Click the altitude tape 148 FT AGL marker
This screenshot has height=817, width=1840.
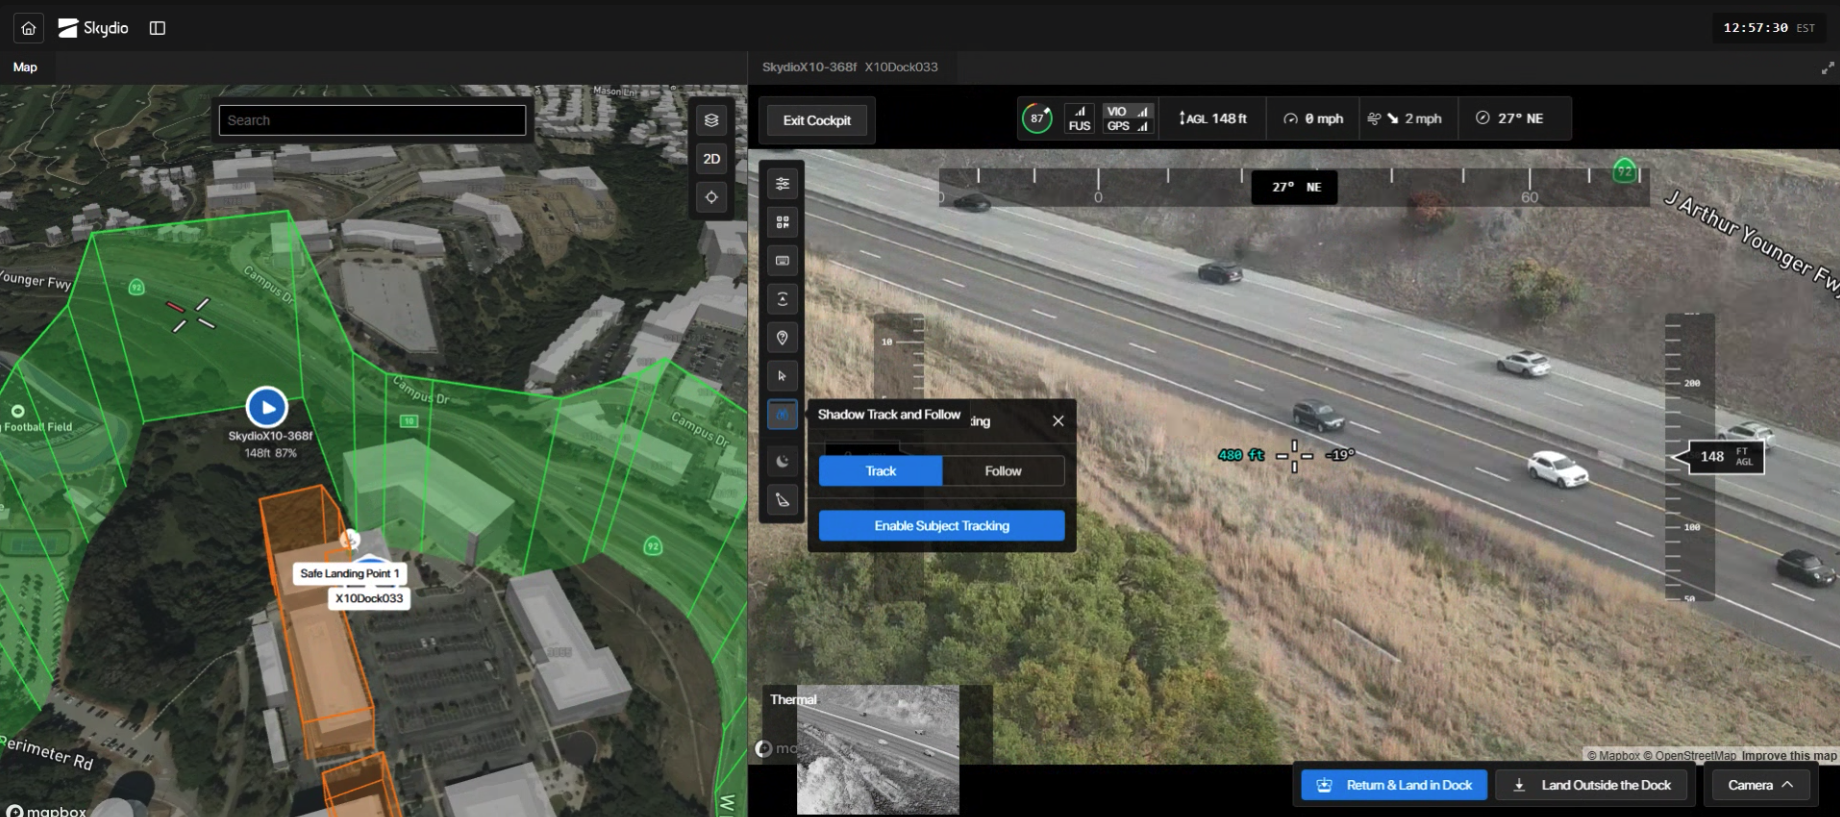click(x=1724, y=457)
